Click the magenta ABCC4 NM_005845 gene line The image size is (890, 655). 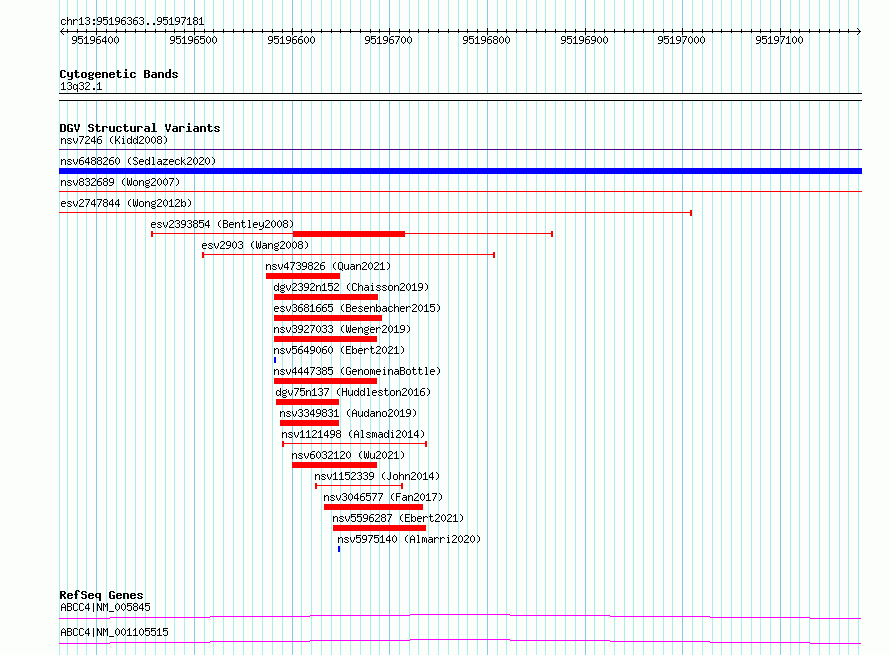click(460, 616)
